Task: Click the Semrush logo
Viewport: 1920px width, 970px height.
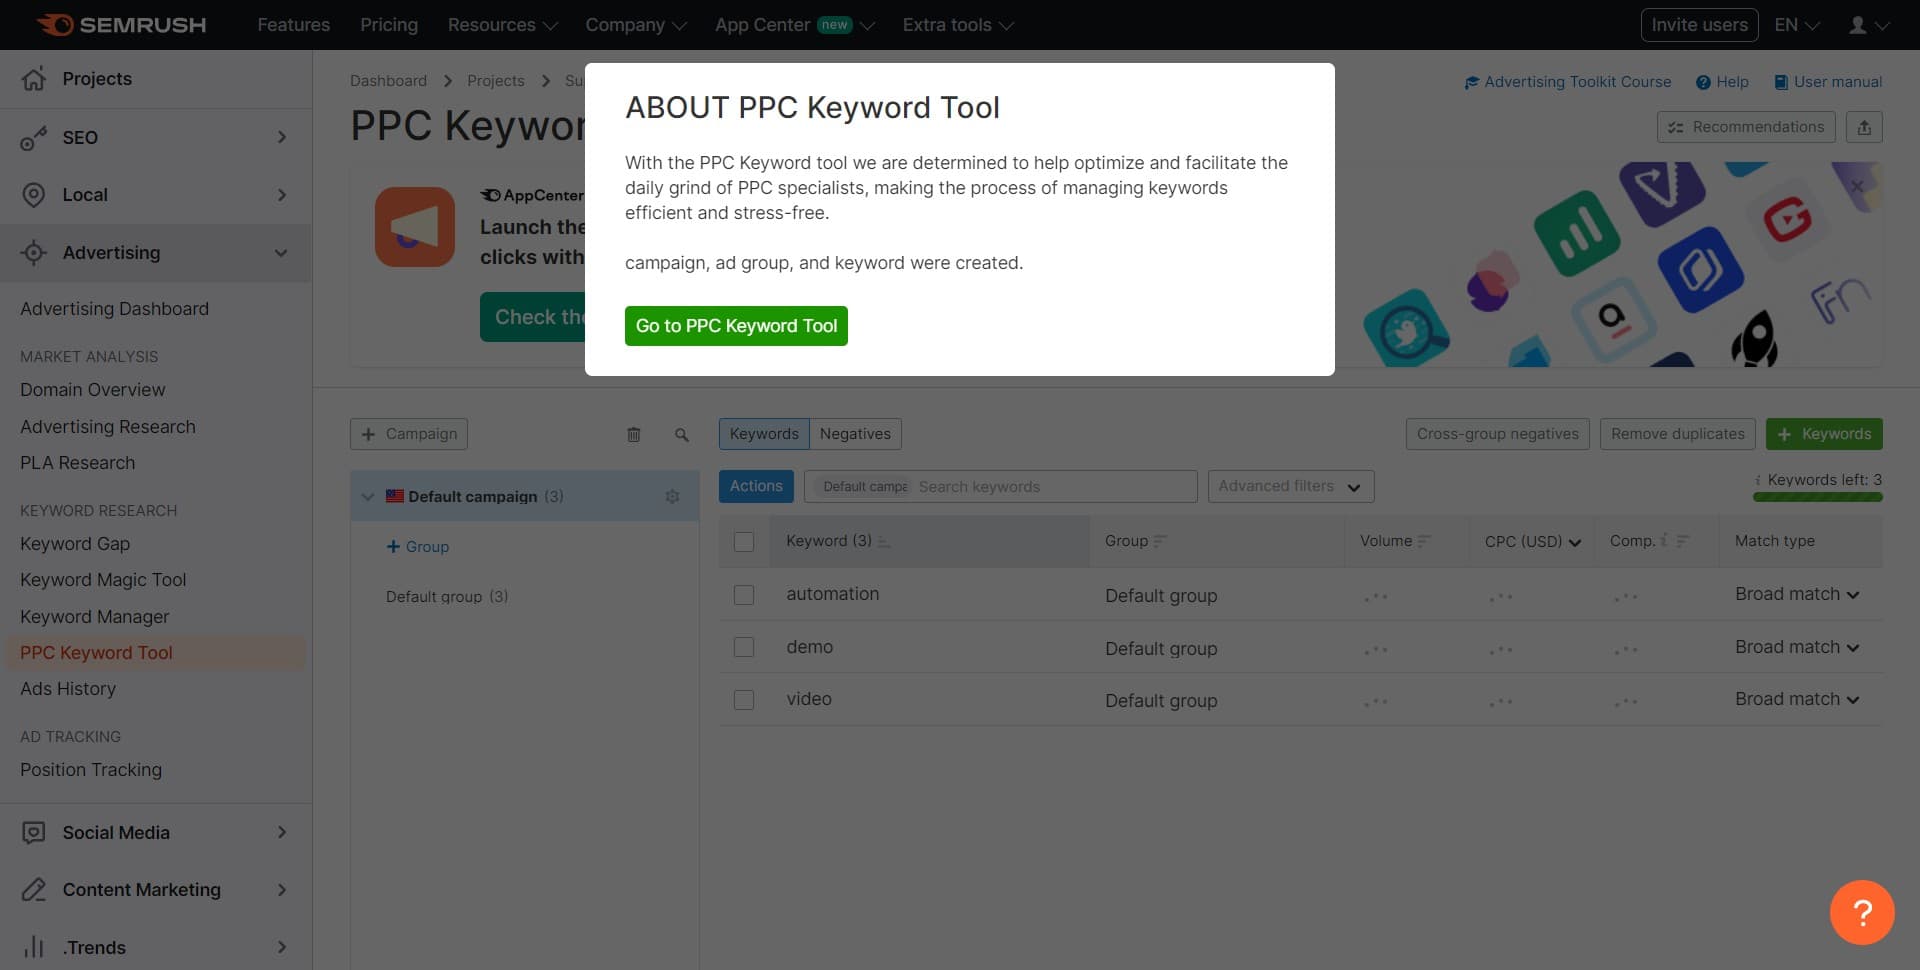Action: coord(120,24)
